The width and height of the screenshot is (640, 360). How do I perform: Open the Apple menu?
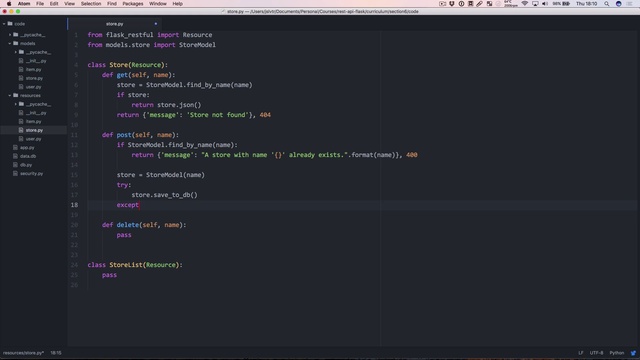click(9, 4)
